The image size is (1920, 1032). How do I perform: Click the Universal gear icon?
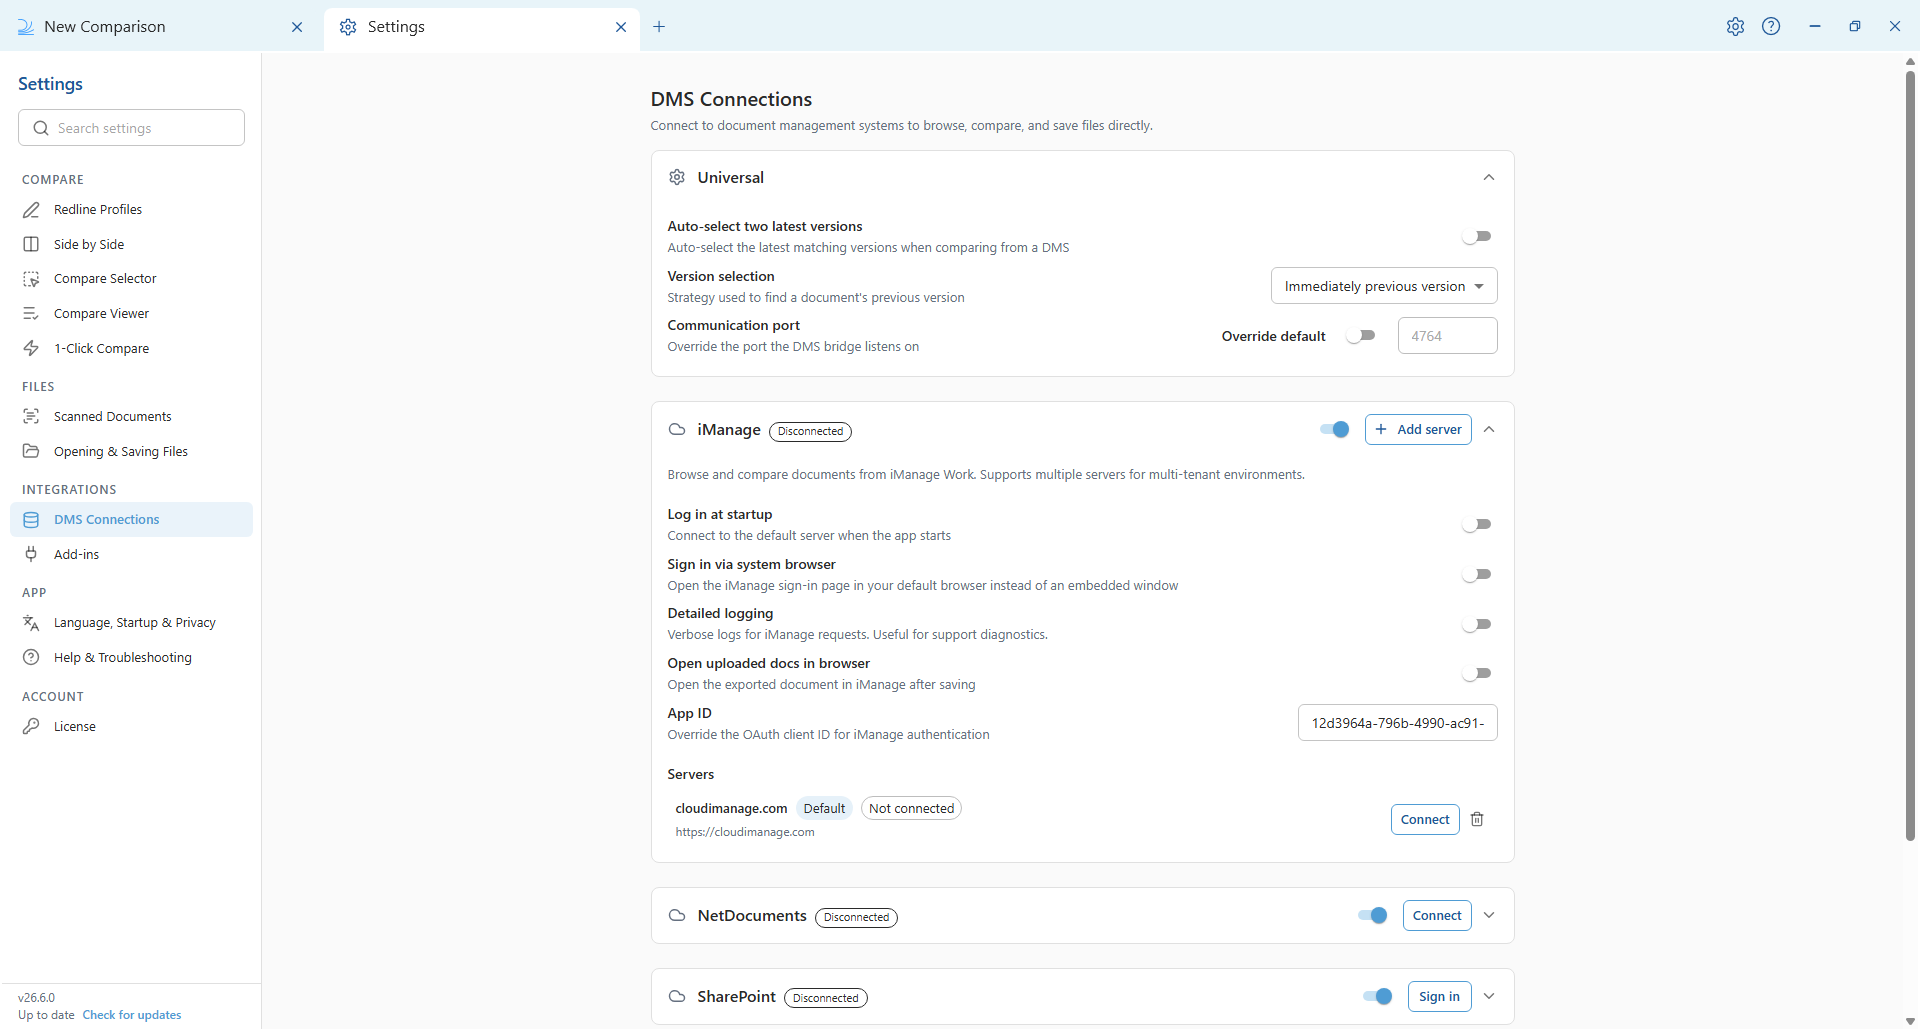point(677,178)
